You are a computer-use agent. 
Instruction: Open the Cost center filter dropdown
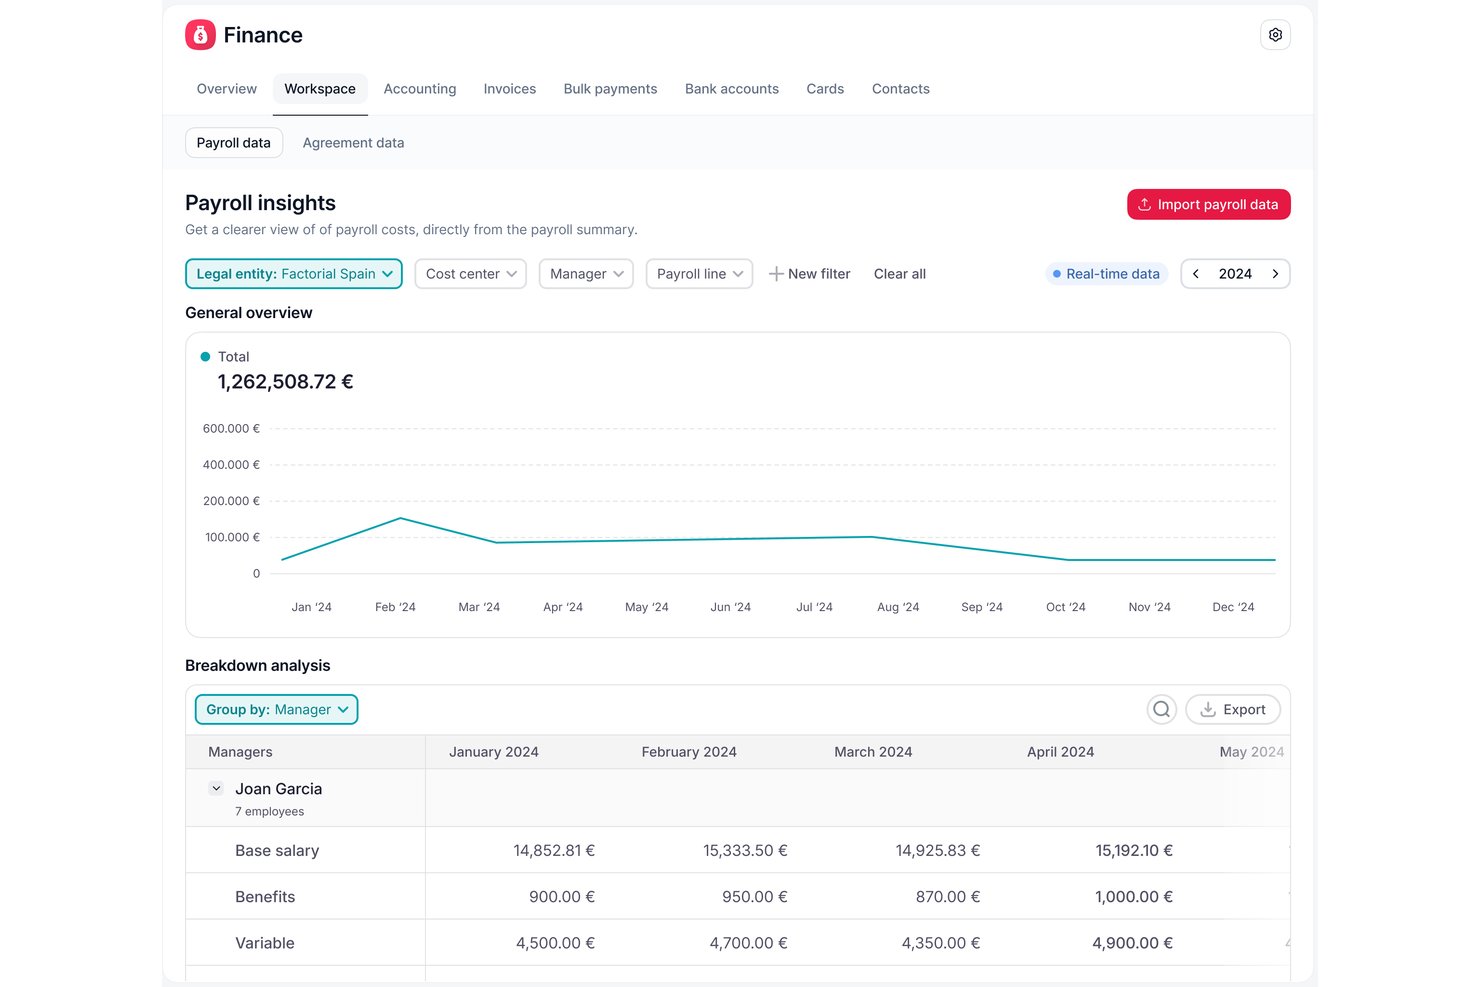(x=470, y=274)
